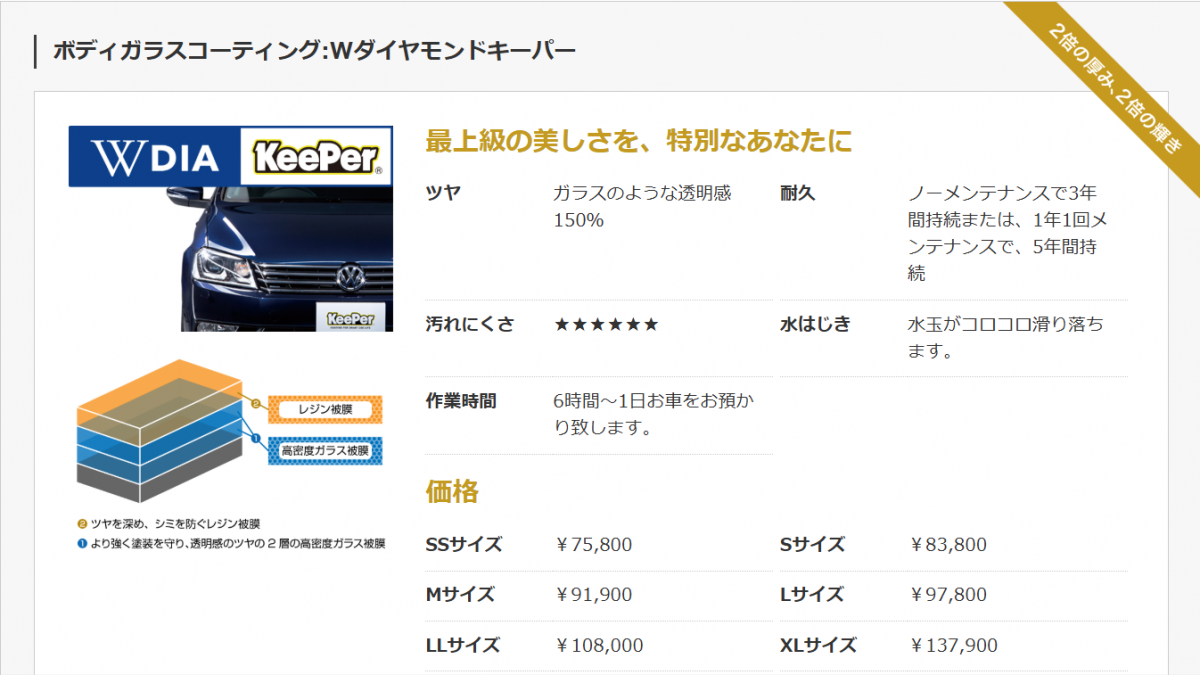The image size is (1200, 675).
Task: Select the Sサイズ price ¥83,800
Action: 948,545
